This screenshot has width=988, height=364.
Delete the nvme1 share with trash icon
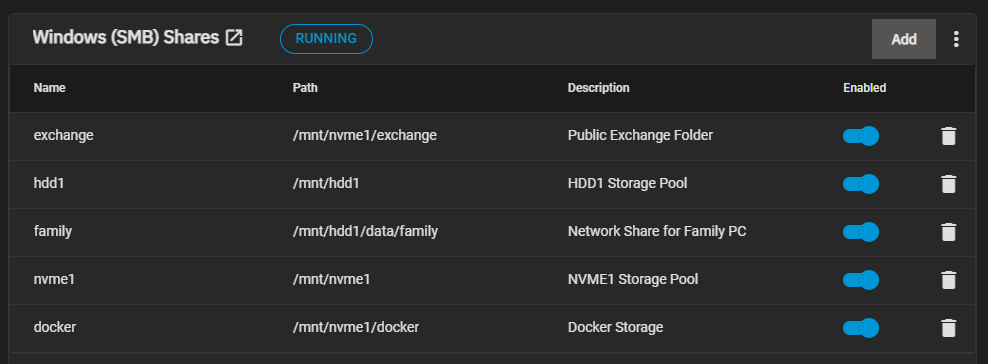click(948, 280)
